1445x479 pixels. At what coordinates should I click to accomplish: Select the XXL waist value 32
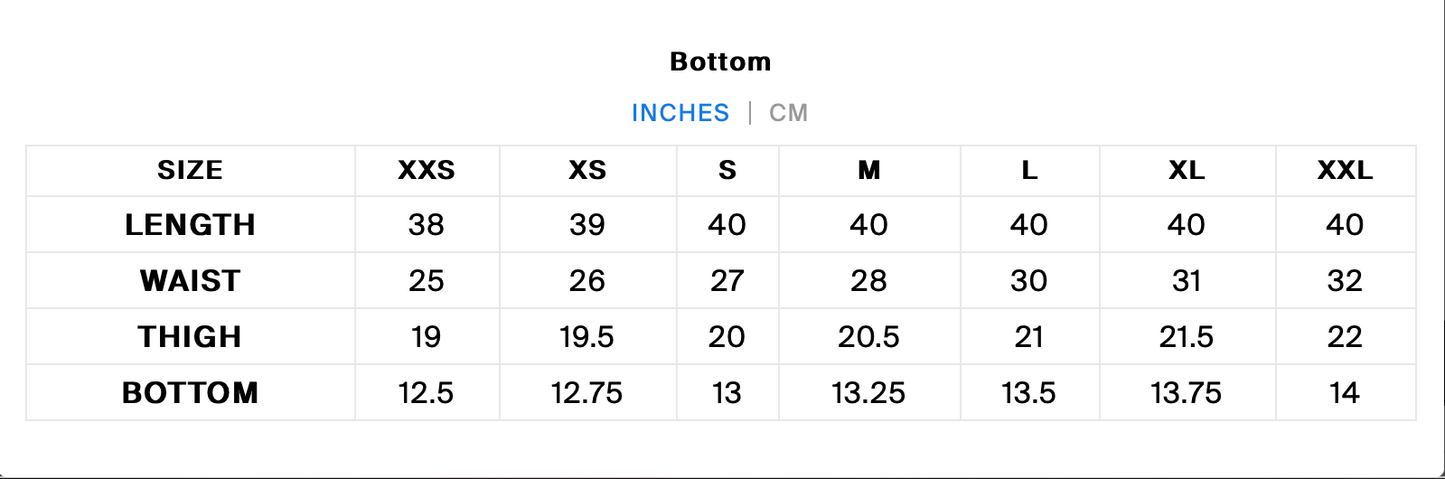pyautogui.click(x=1345, y=281)
